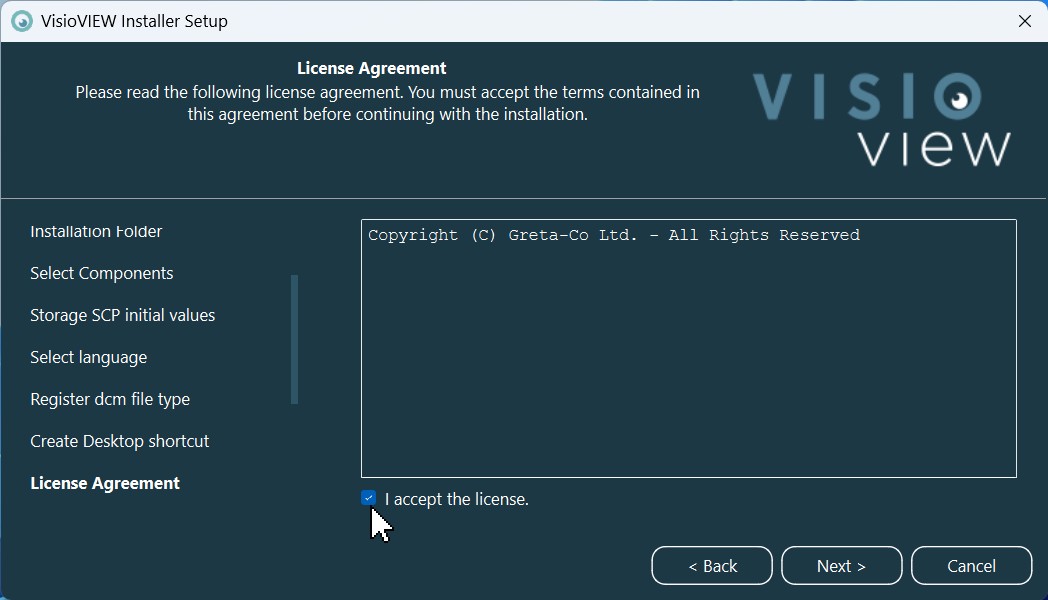This screenshot has height=600, width=1048.
Task: Jump to the Select language step
Action: coord(89,358)
